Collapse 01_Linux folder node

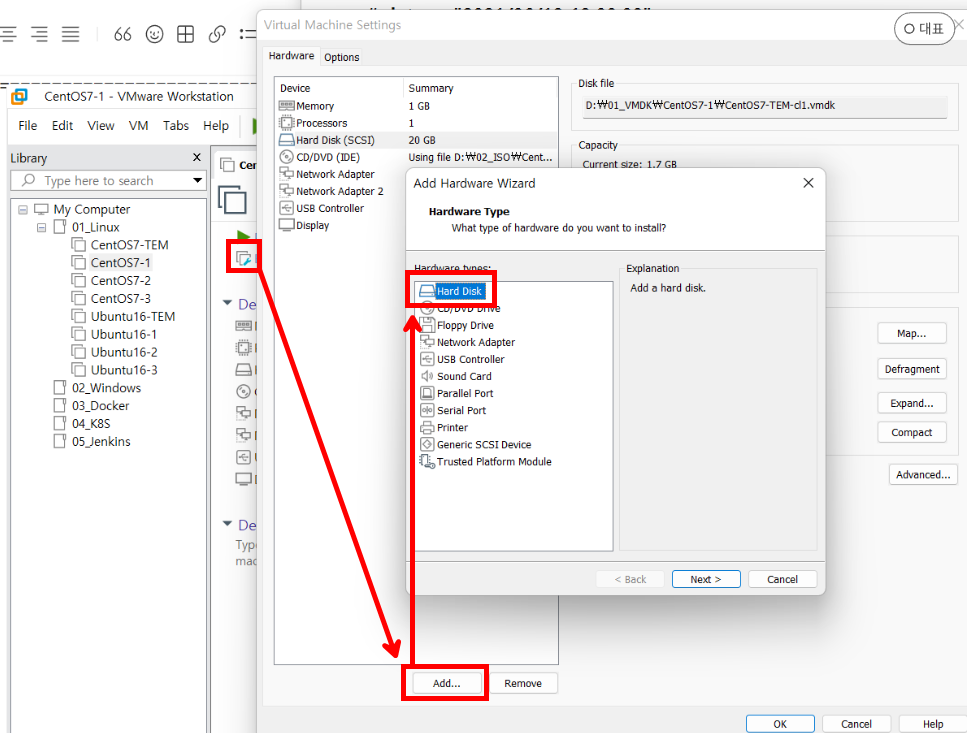[x=41, y=227]
